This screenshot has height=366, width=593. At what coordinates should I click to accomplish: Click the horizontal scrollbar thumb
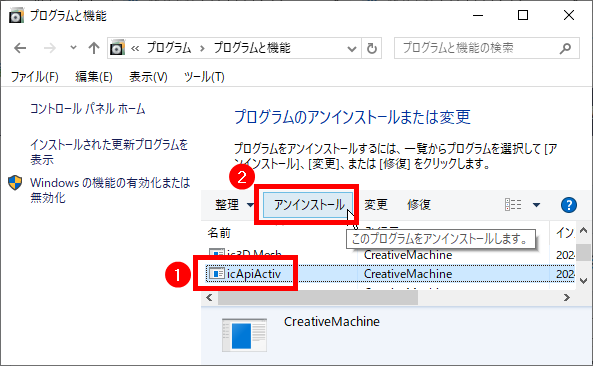(x=318, y=298)
